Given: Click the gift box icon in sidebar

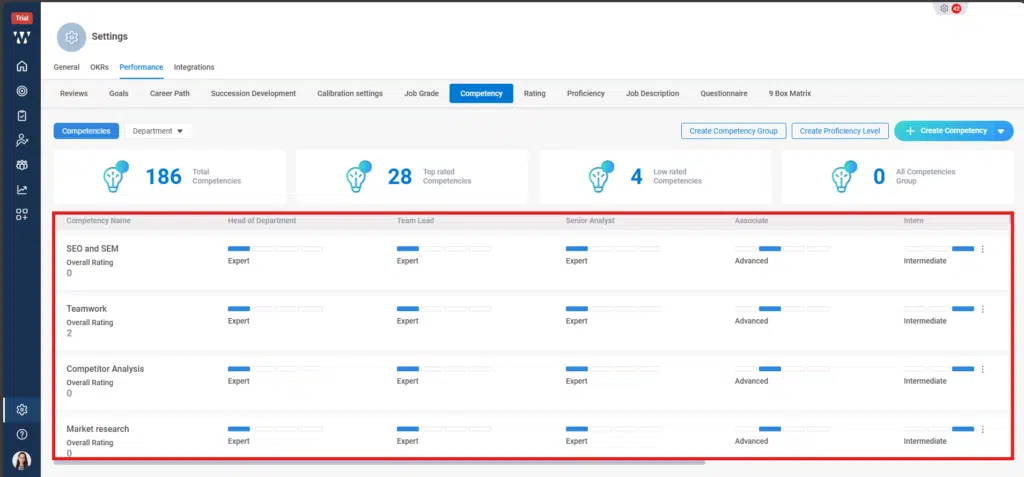Looking at the screenshot, I should (x=21, y=164).
